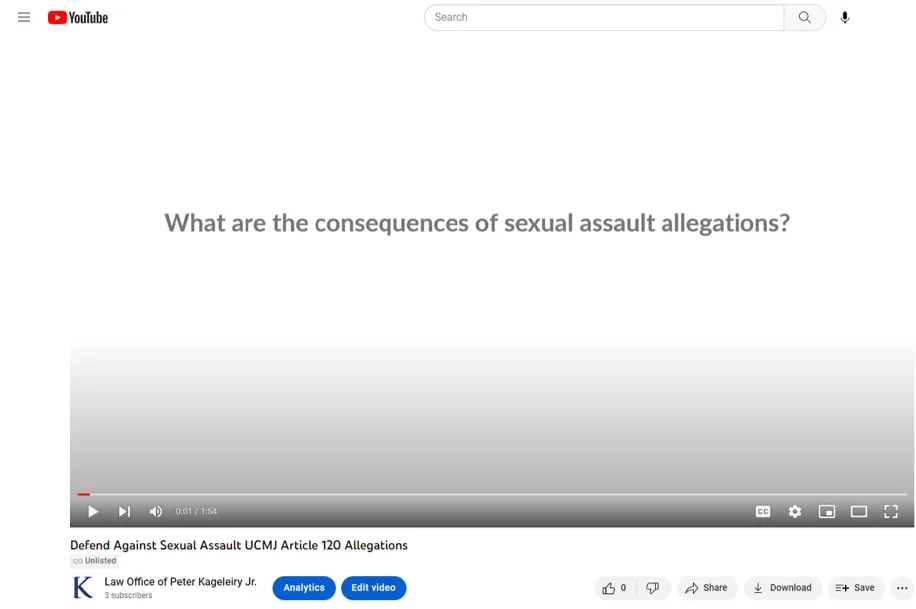Click the channel K avatar

tap(83, 587)
